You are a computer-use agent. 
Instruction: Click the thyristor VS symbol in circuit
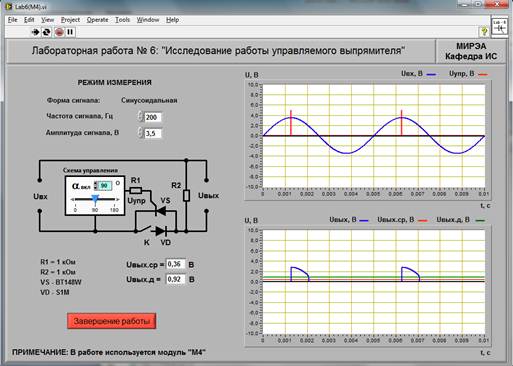(x=162, y=211)
